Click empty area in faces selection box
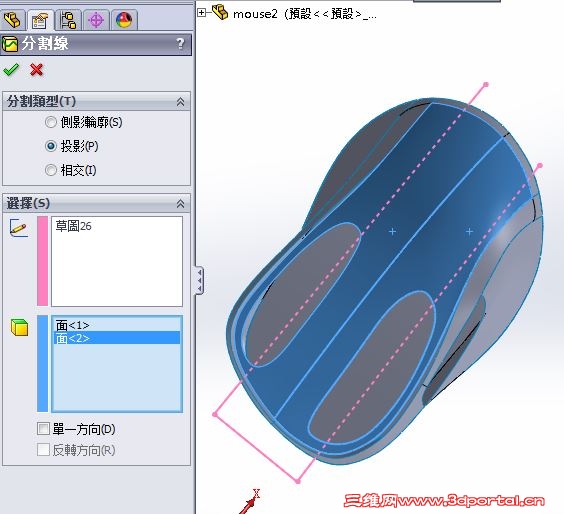Screen dimensions: 564x514 (117, 378)
